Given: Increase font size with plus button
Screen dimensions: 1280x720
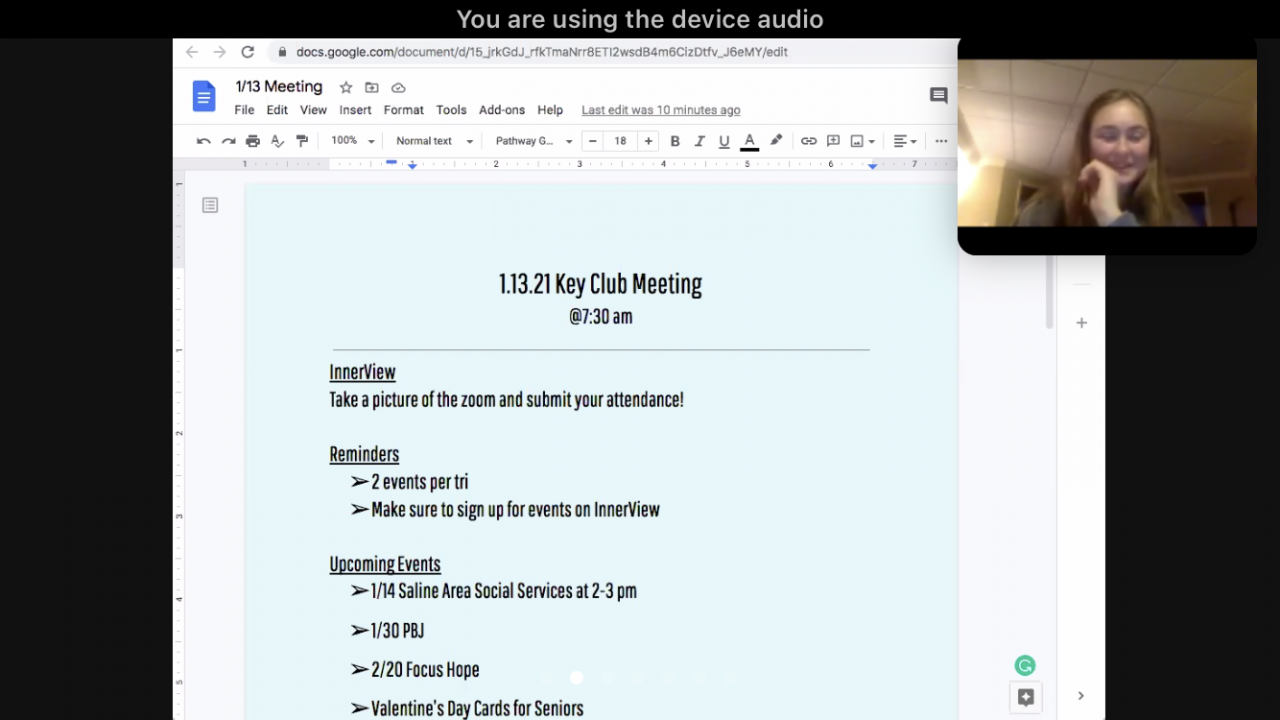Looking at the screenshot, I should 648,141.
